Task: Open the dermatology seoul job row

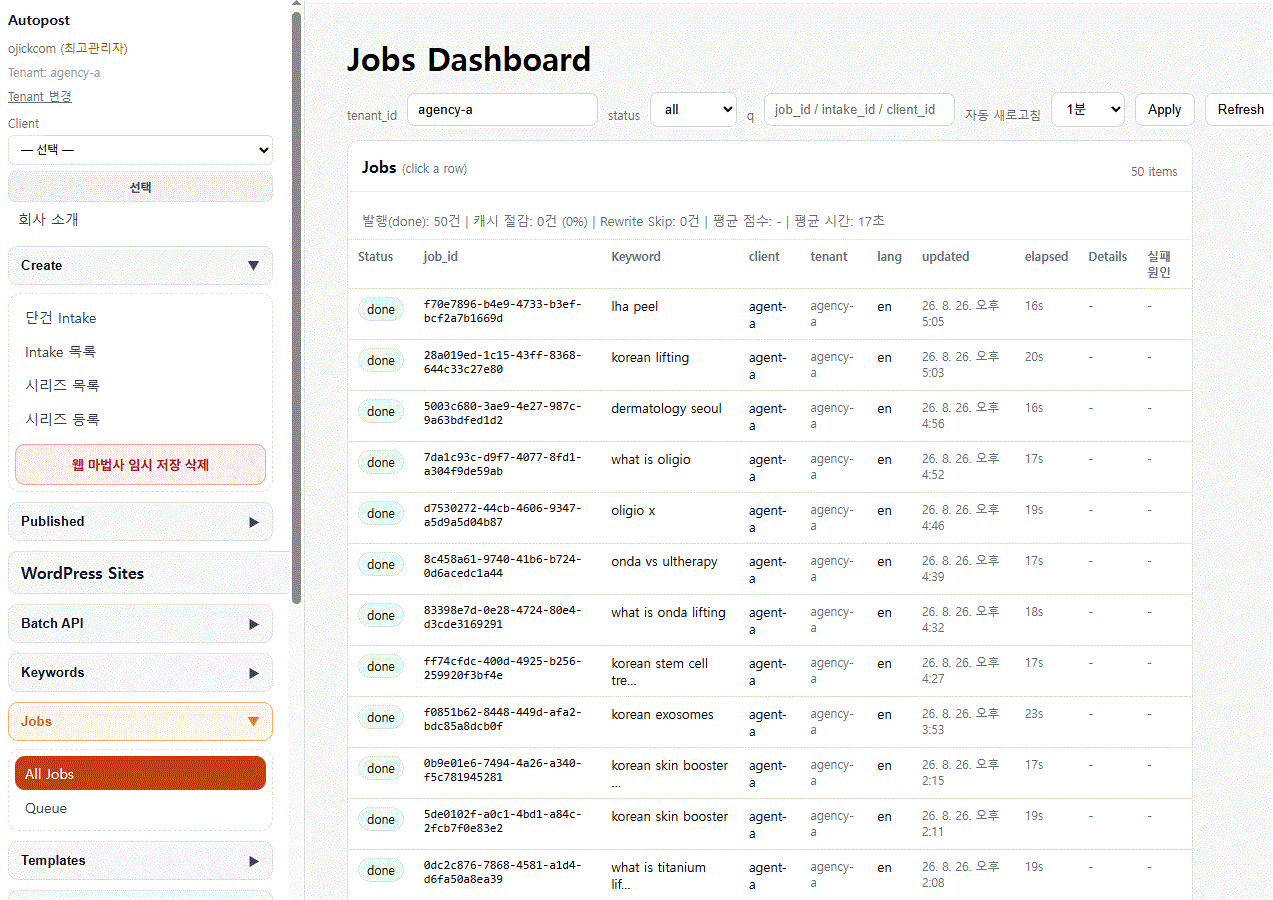Action: click(x=769, y=416)
